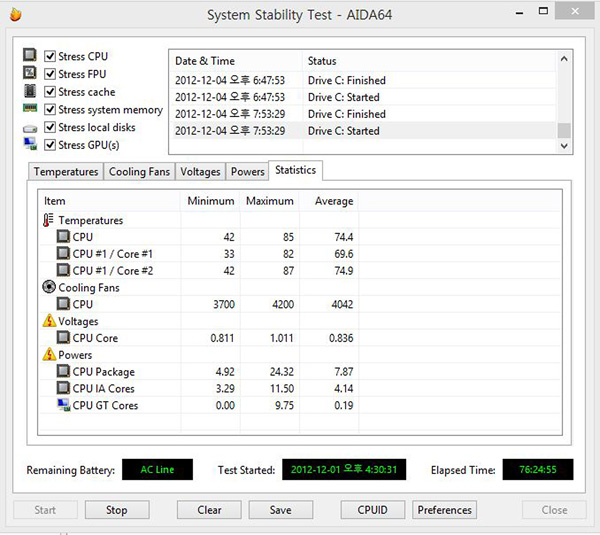Click the log scrollbar thumb

(564, 130)
